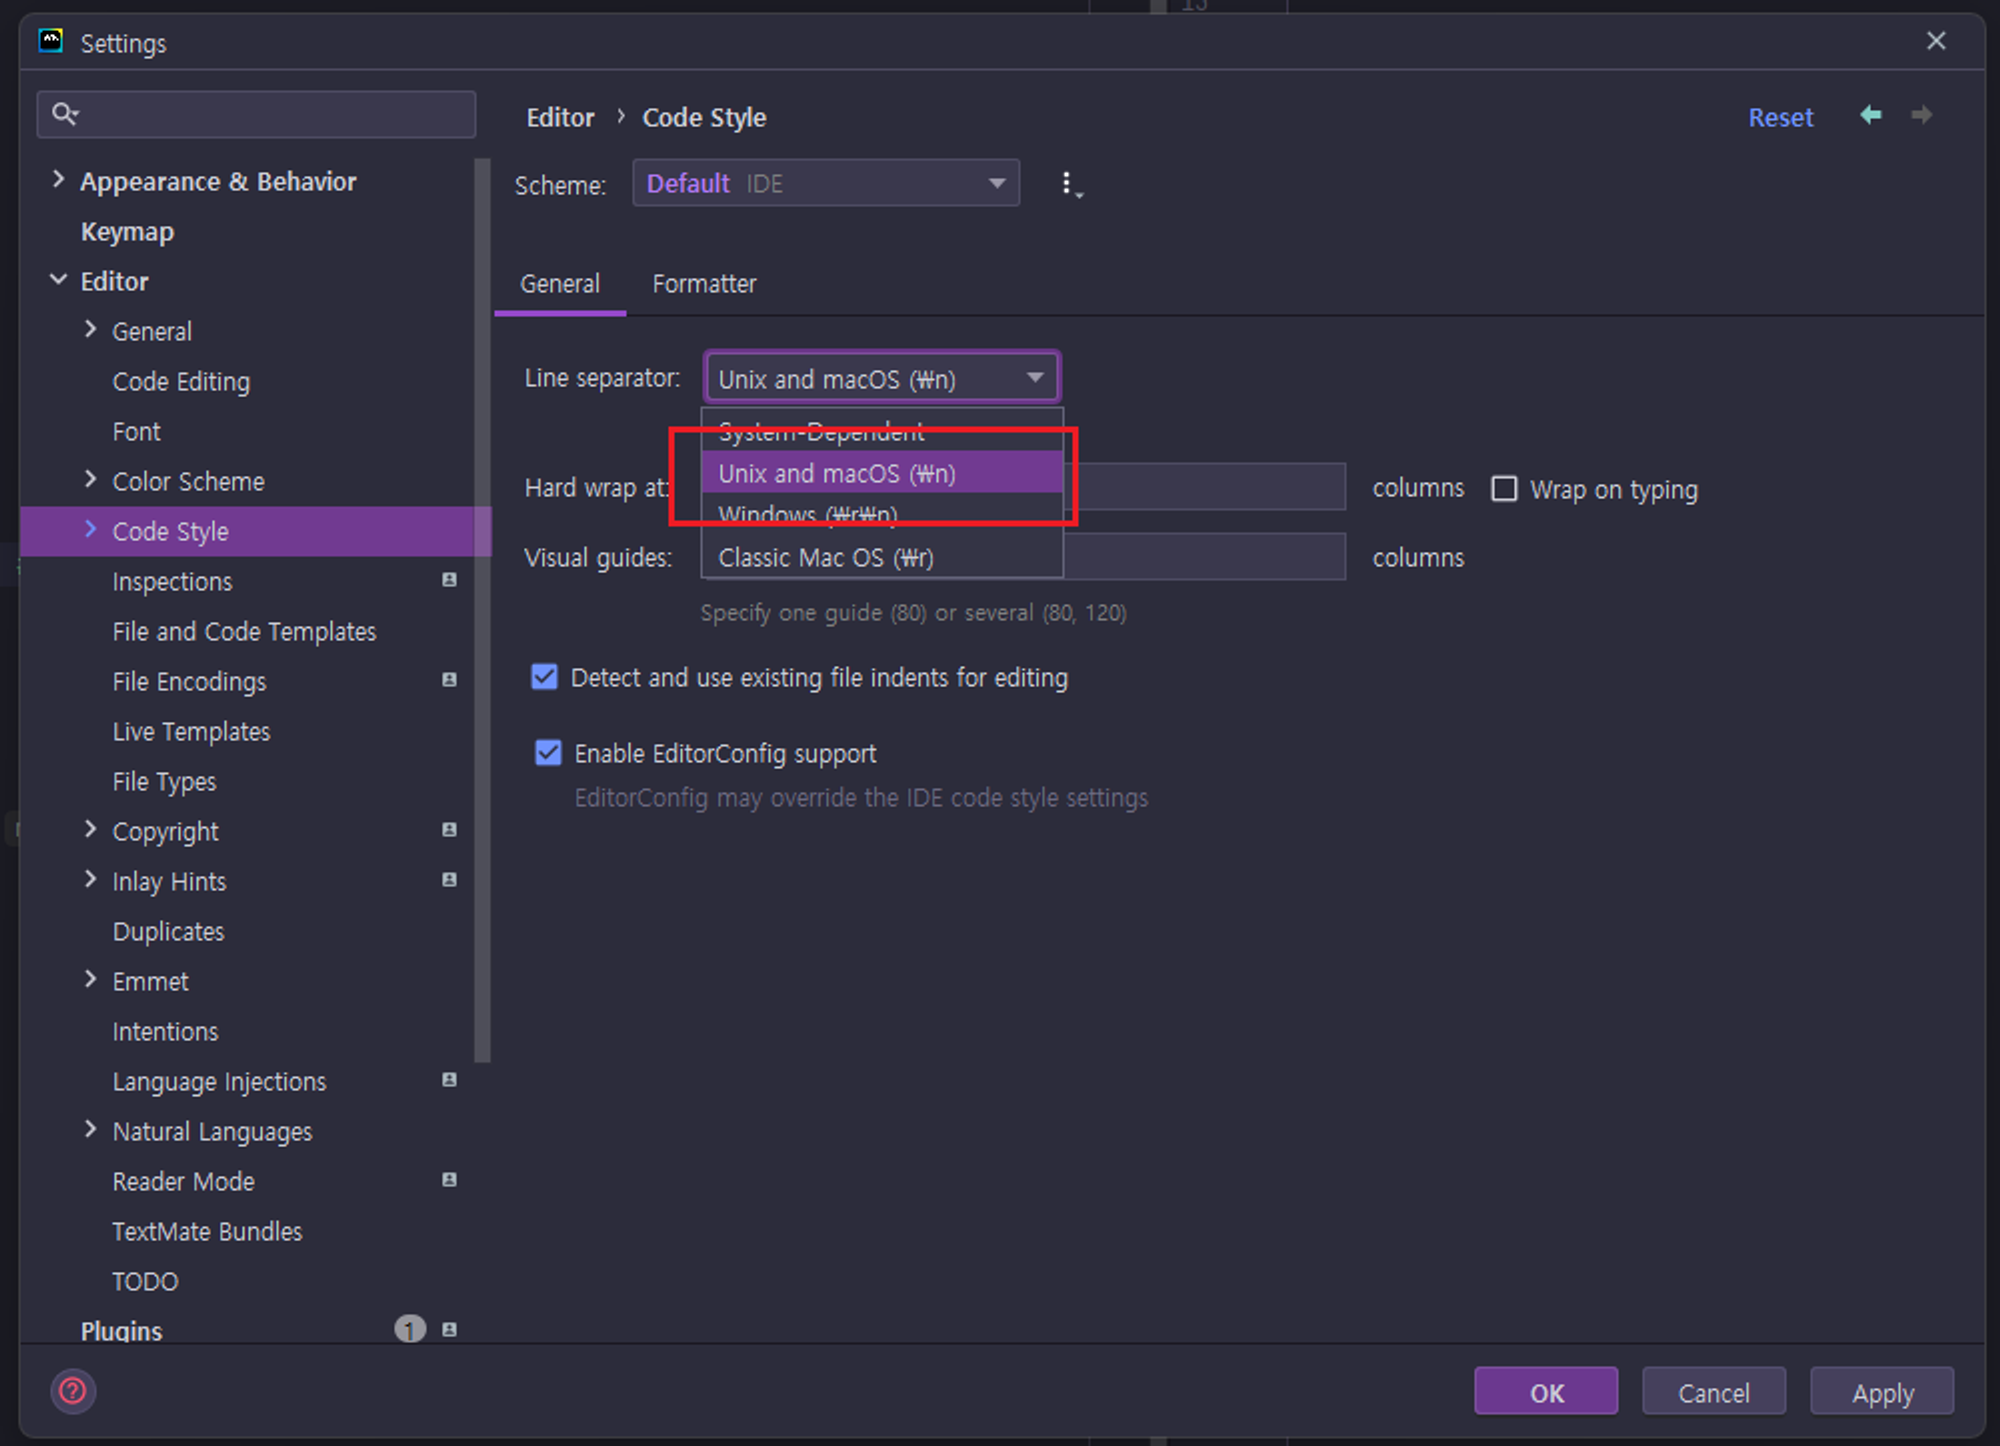The width and height of the screenshot is (2000, 1446).
Task: Click the Reset link
Action: pos(1780,118)
